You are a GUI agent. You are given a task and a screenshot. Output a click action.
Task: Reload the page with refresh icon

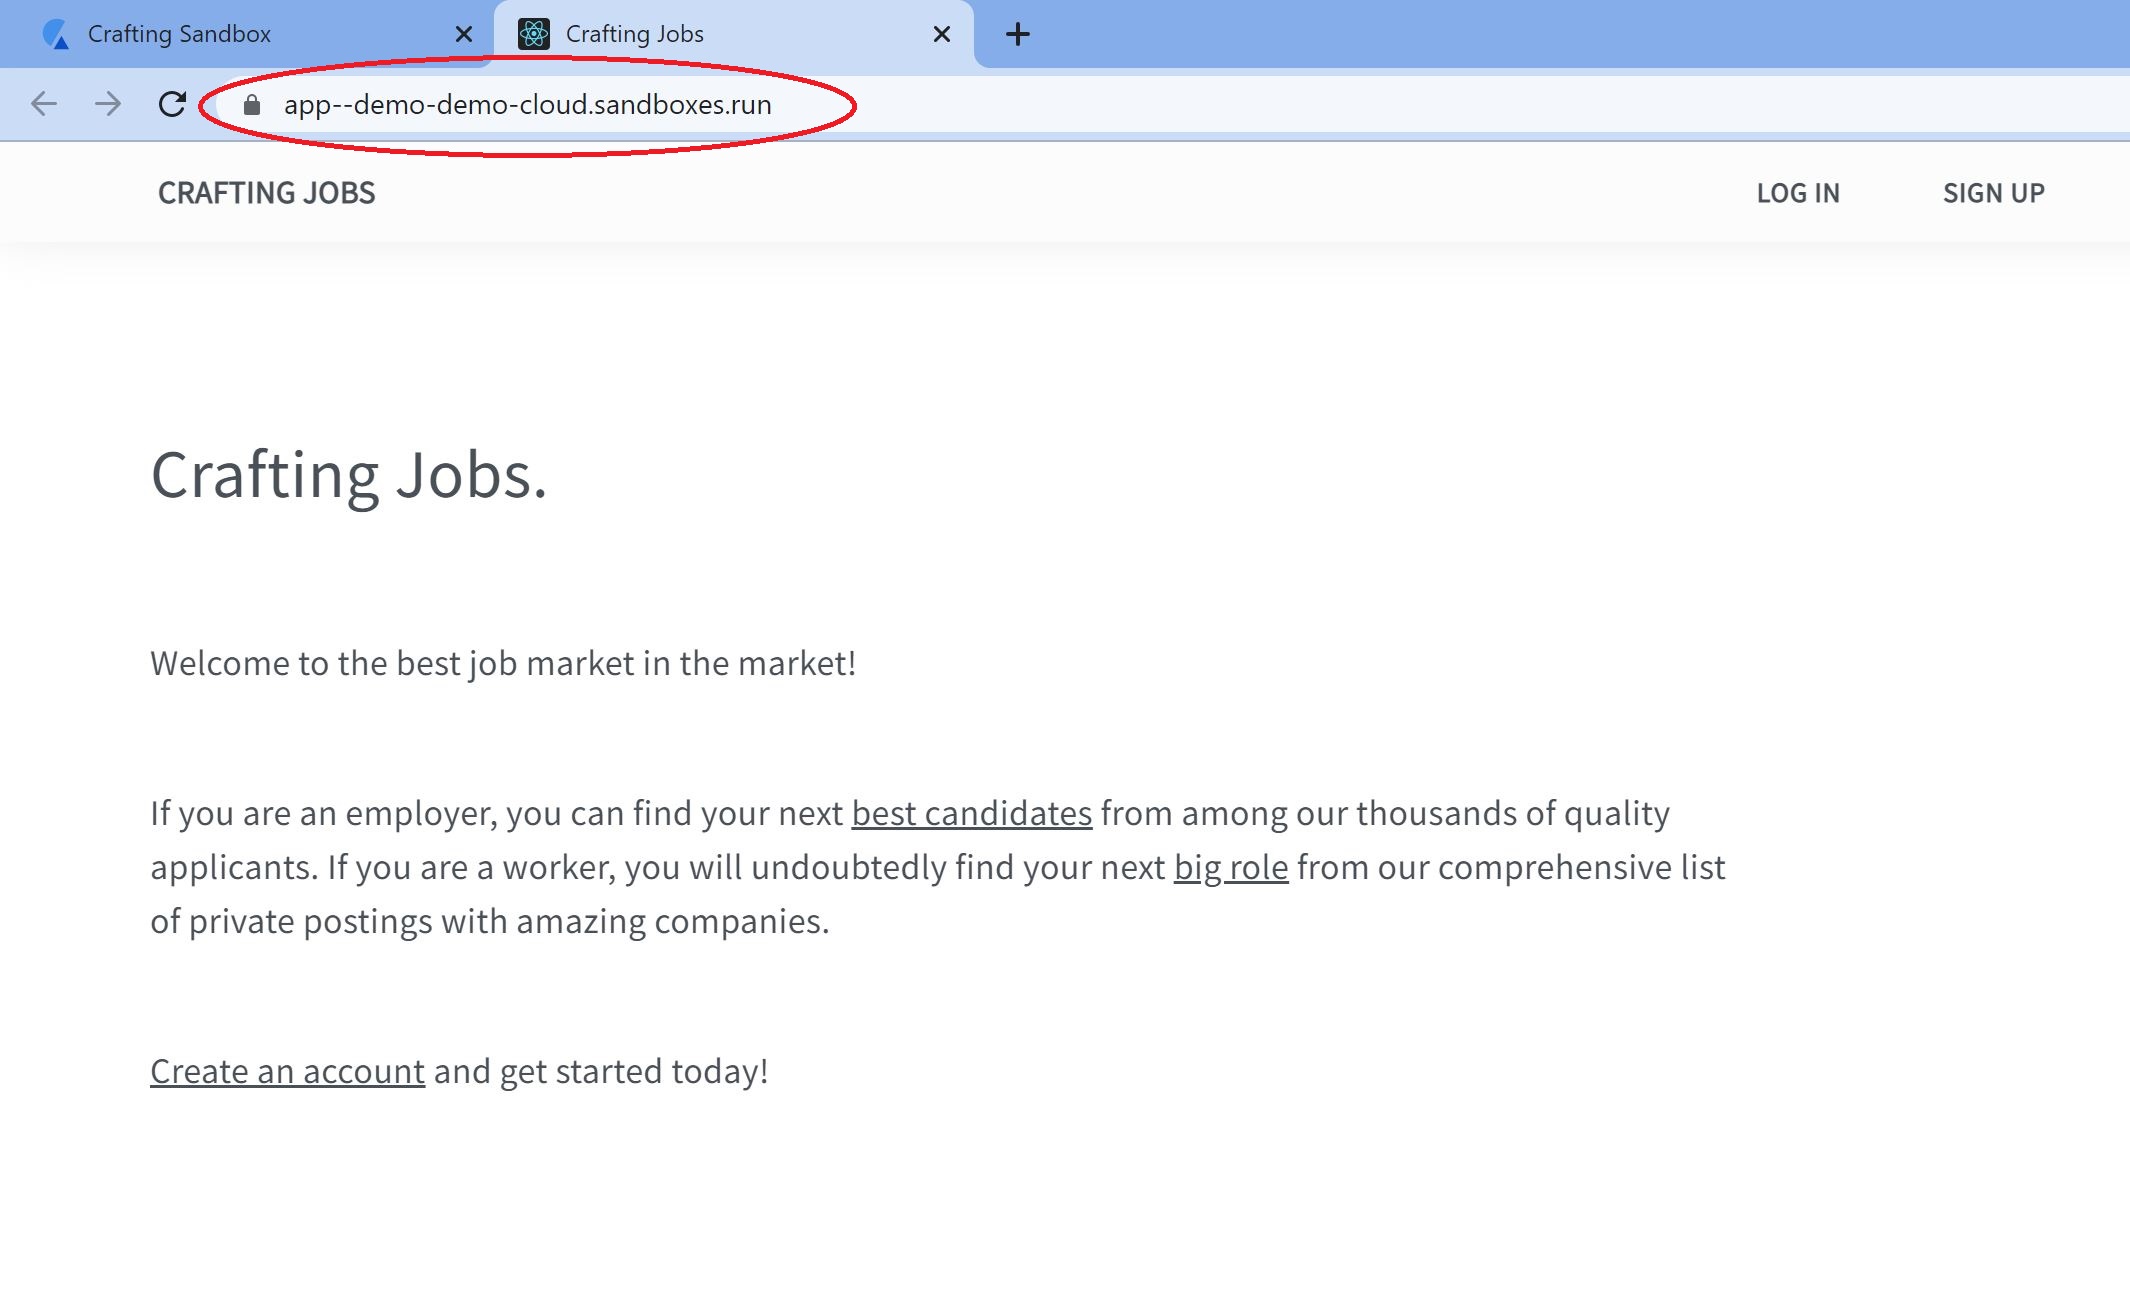click(x=172, y=104)
